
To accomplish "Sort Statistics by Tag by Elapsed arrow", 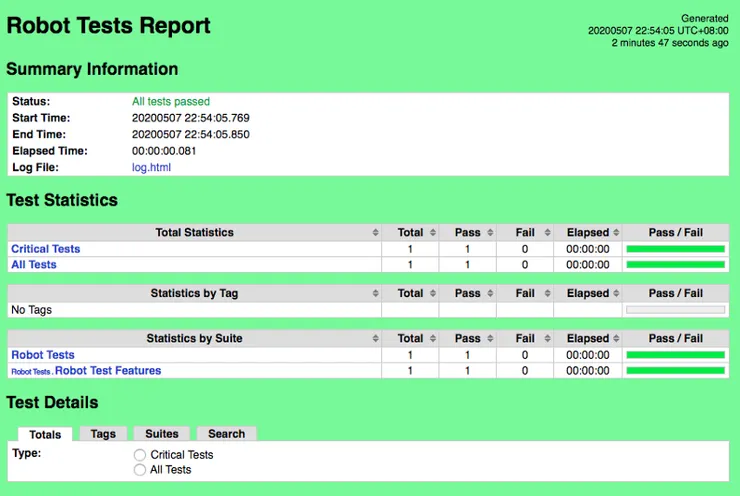I will [x=616, y=293].
